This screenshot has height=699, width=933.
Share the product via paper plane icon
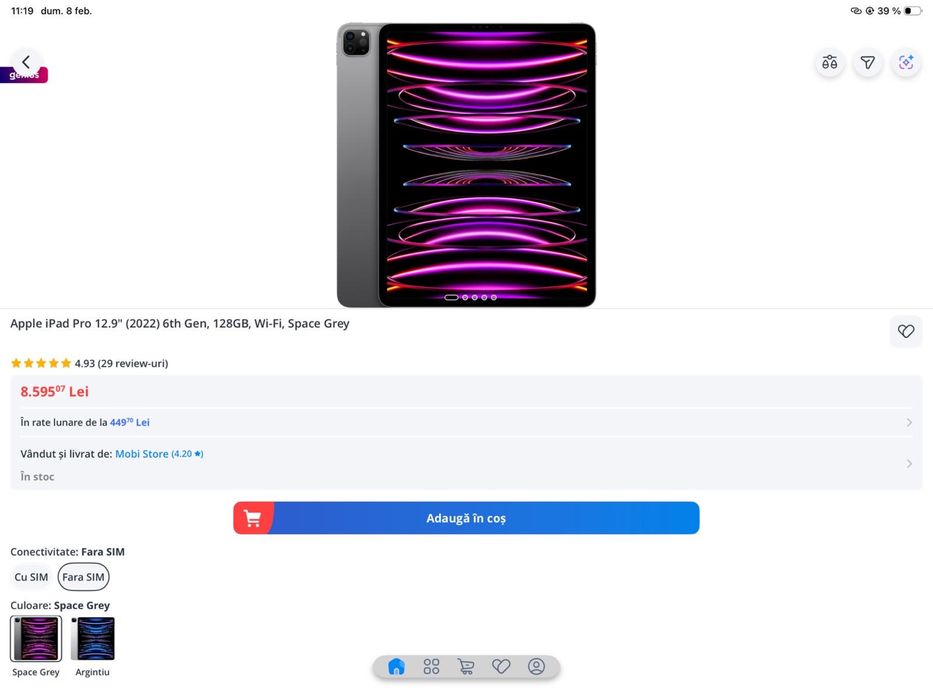pyautogui.click(x=868, y=62)
